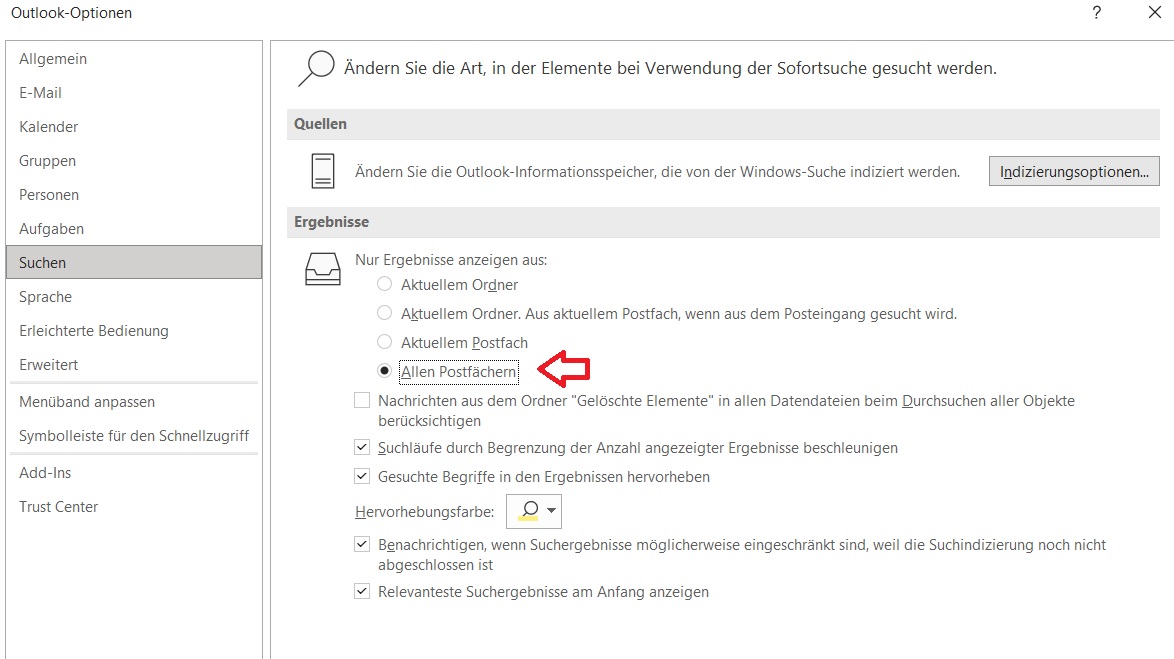The height and width of the screenshot is (659, 1174).
Task: Open the Aufgaben options category
Action: pyautogui.click(x=134, y=229)
